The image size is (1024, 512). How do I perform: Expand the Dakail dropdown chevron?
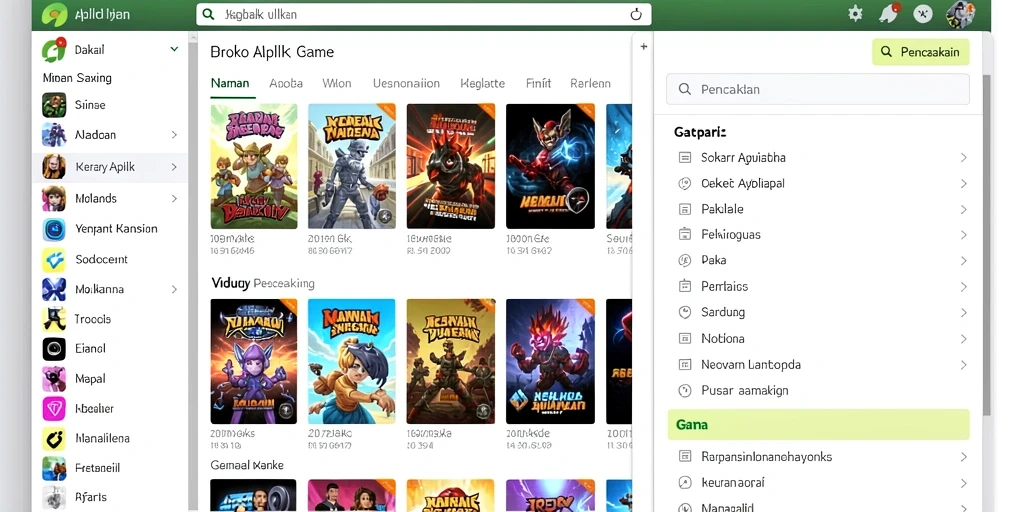(x=174, y=50)
